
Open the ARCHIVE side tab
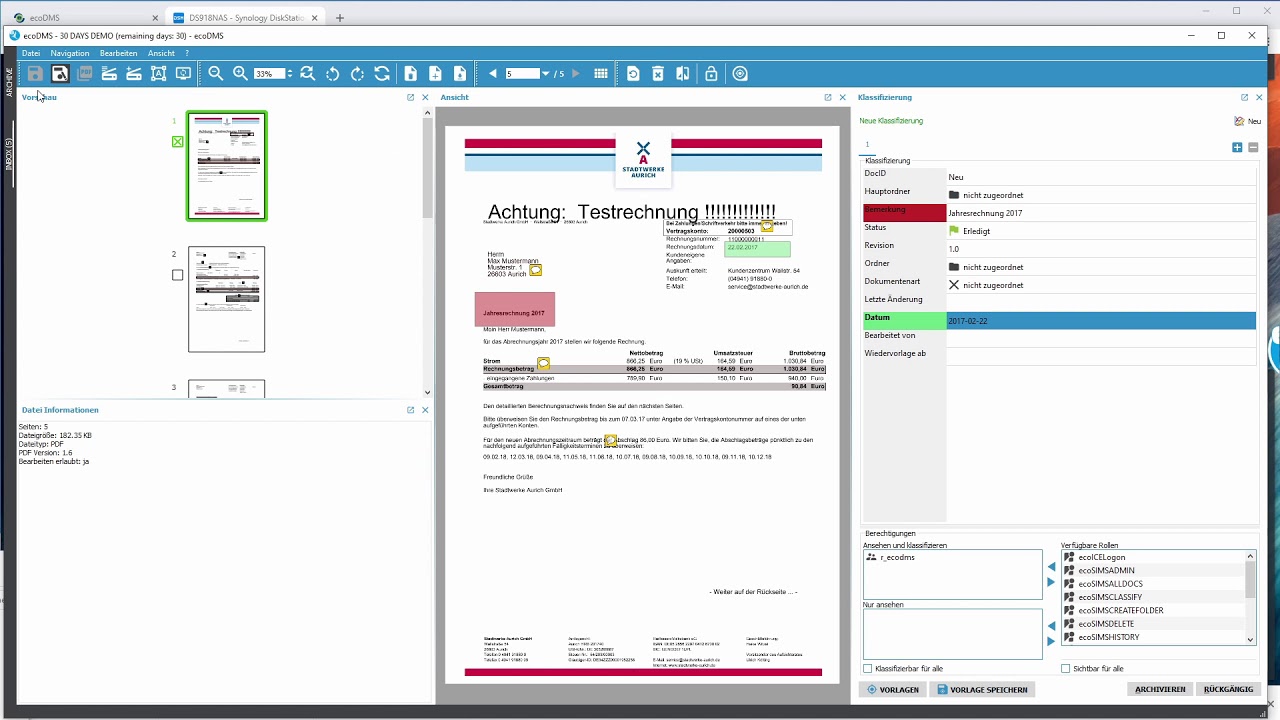pyautogui.click(x=9, y=82)
